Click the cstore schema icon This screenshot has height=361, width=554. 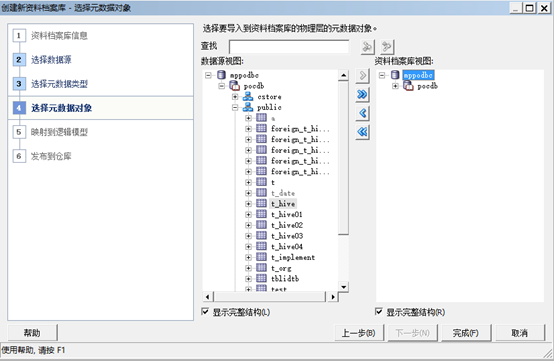coord(248,96)
